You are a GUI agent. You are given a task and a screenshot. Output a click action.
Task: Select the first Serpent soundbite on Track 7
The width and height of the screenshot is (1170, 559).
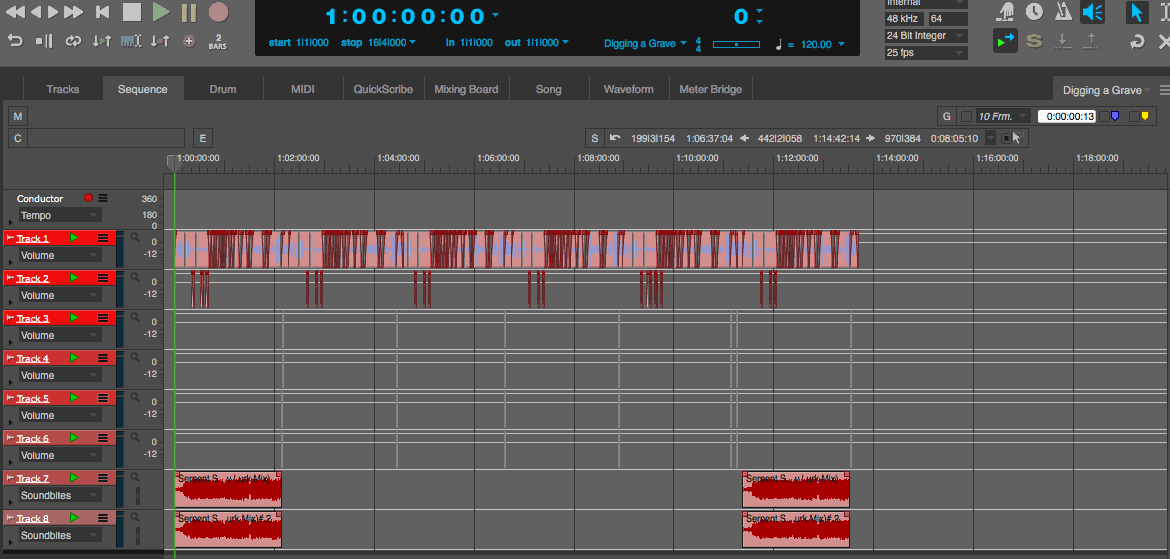[228, 490]
